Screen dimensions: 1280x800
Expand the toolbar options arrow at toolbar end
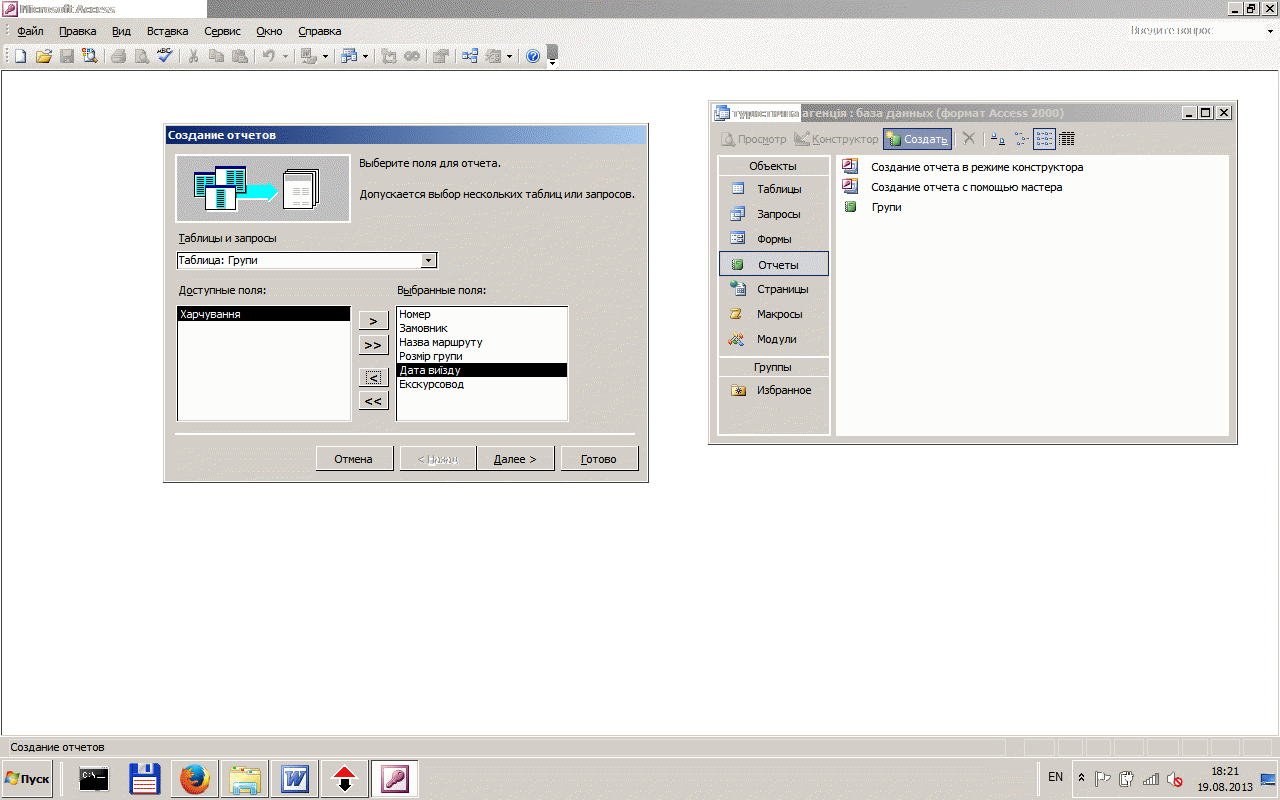pyautogui.click(x=552, y=58)
